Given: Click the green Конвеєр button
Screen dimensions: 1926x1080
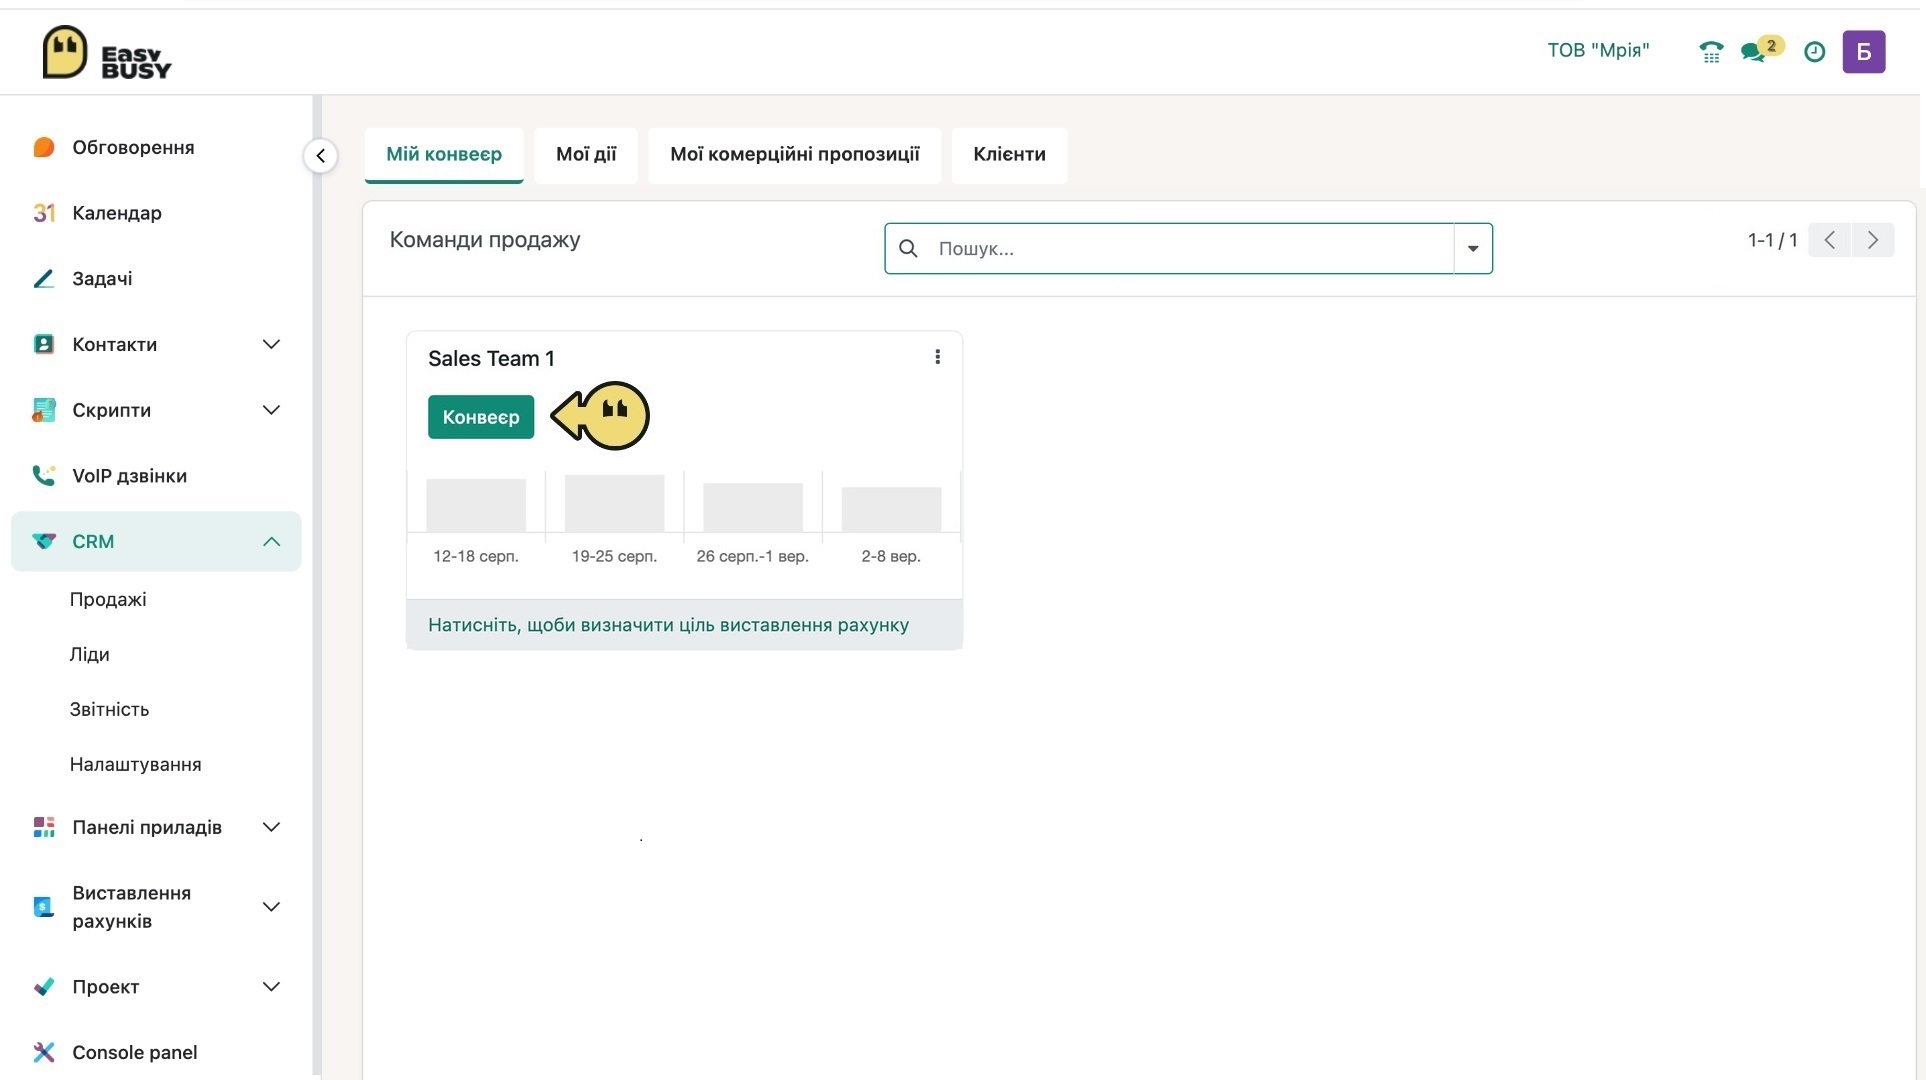Looking at the screenshot, I should pos(481,417).
